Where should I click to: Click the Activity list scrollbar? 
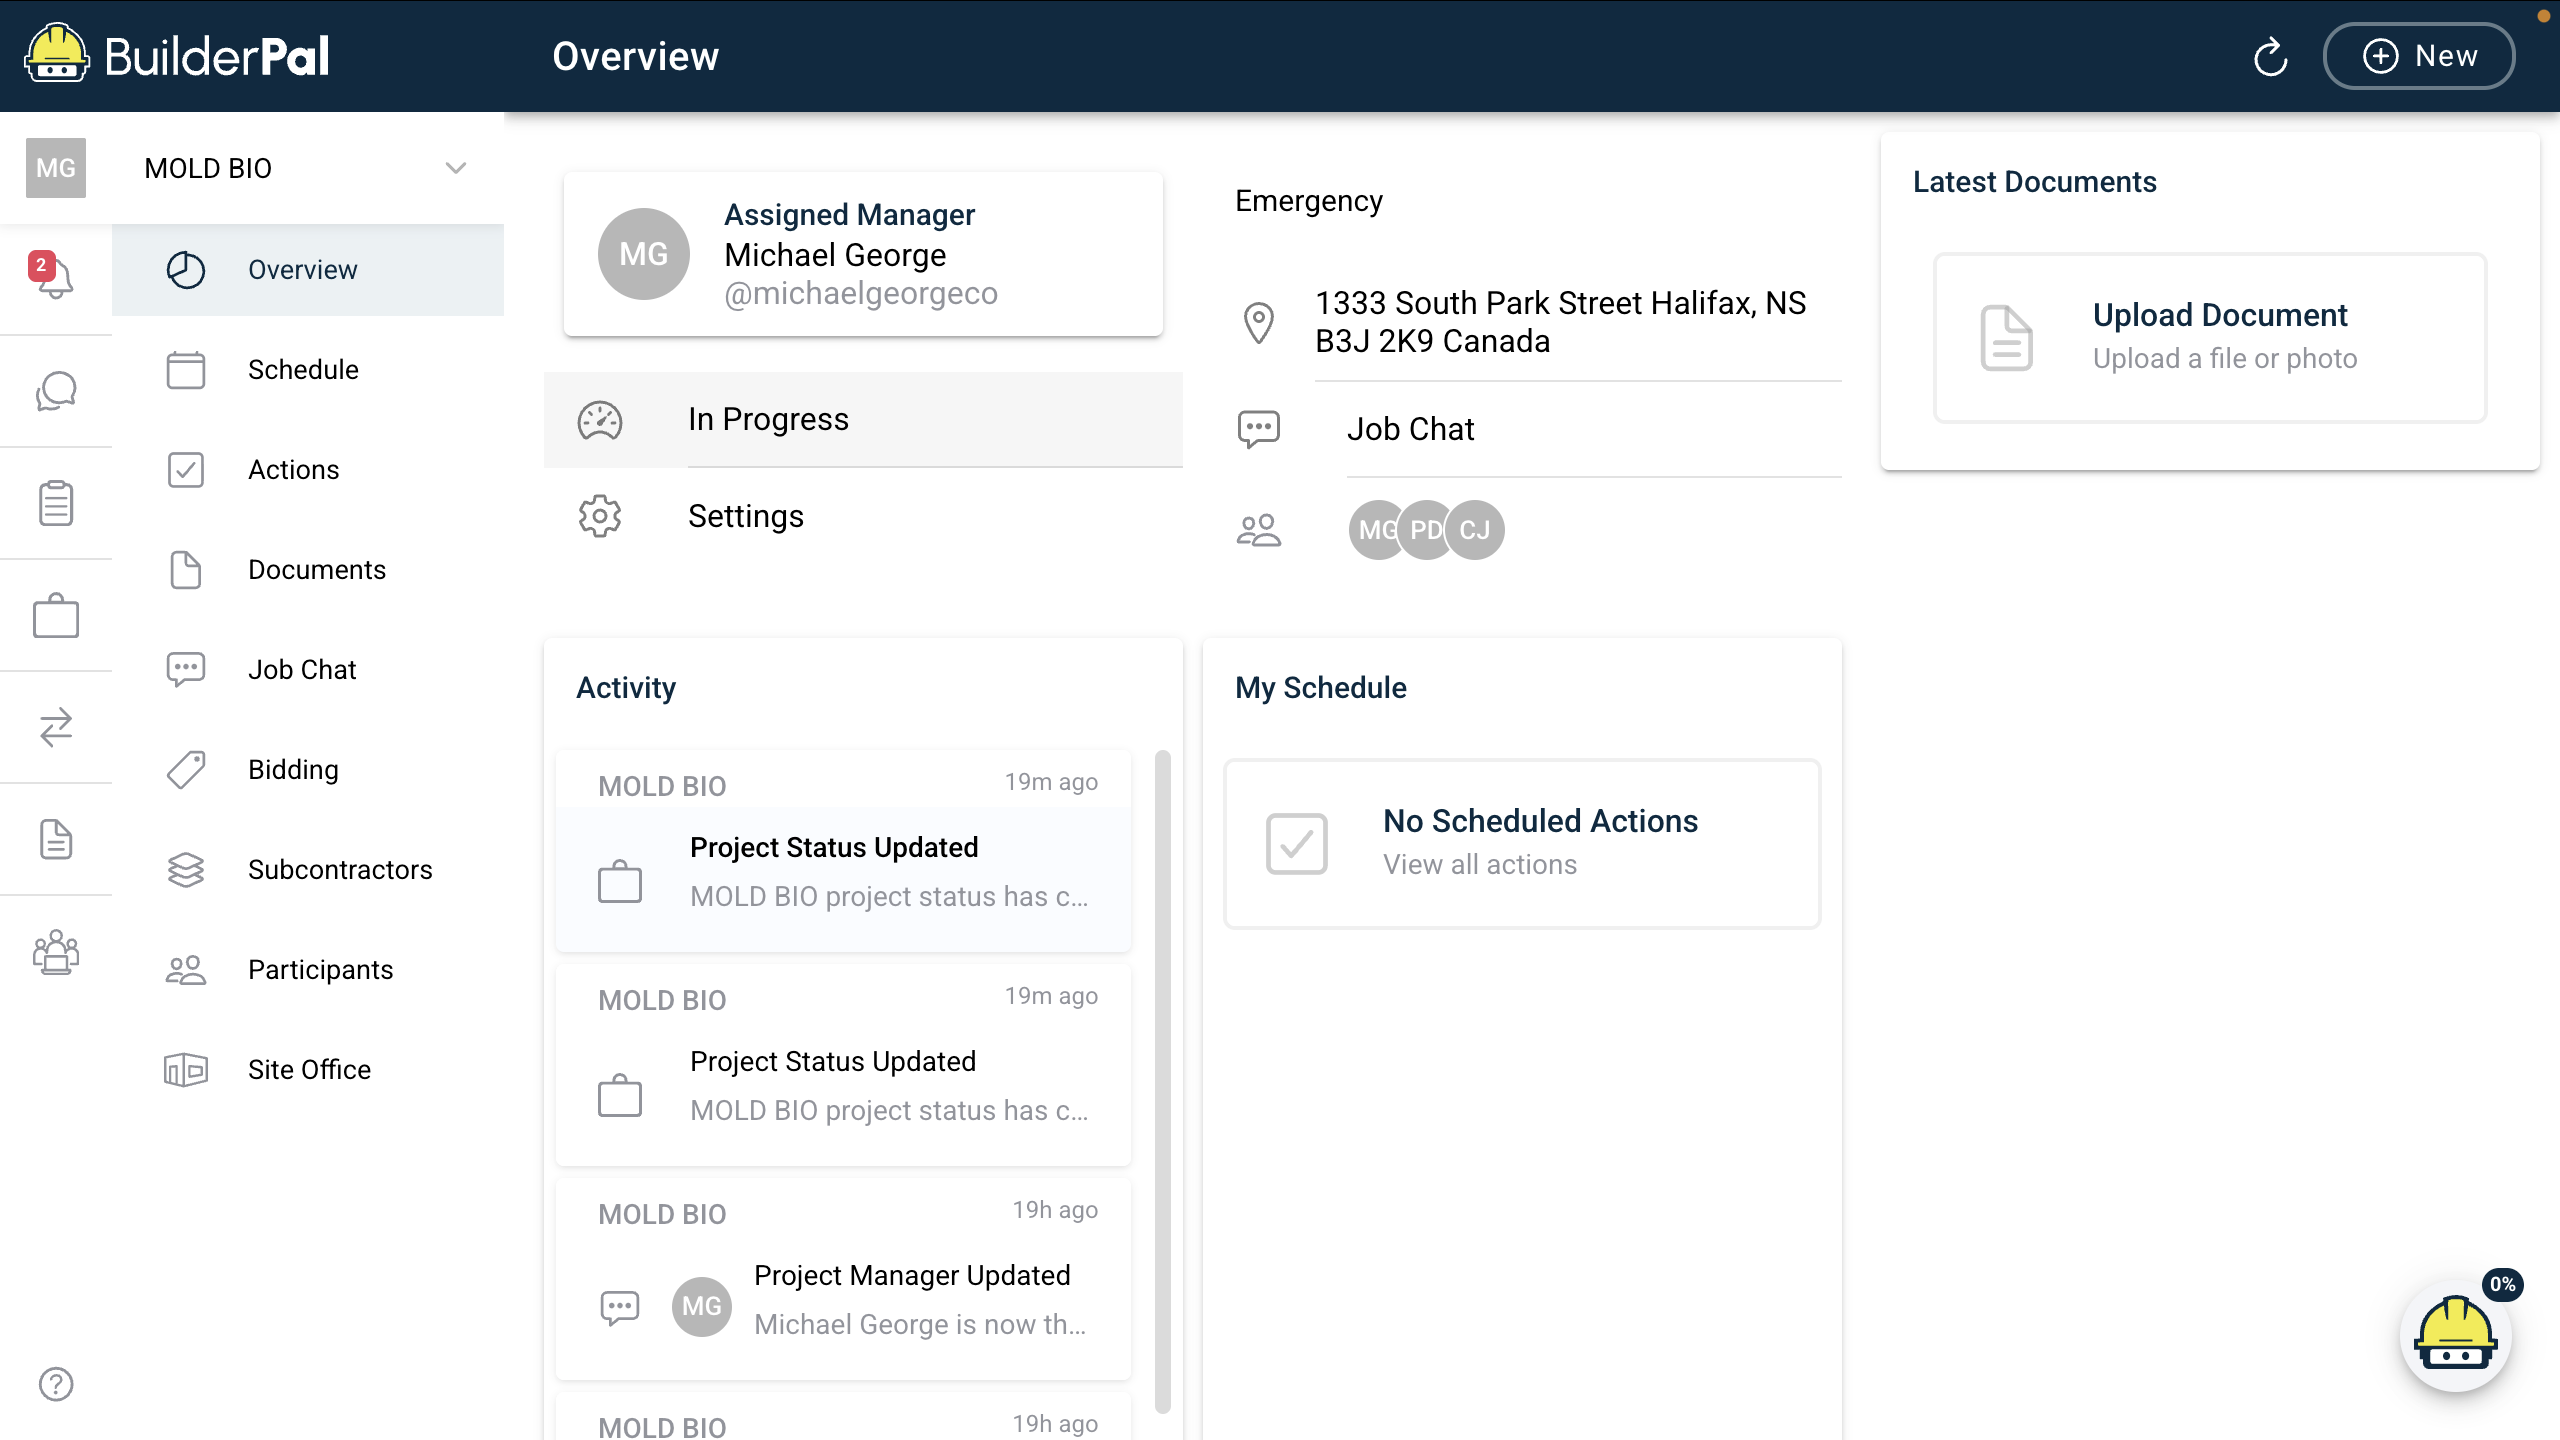click(1162, 1080)
